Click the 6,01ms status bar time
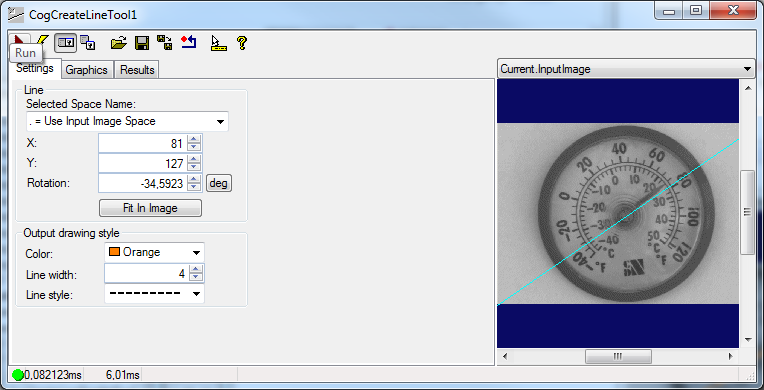Viewport: 764px width, 390px height. [x=123, y=375]
